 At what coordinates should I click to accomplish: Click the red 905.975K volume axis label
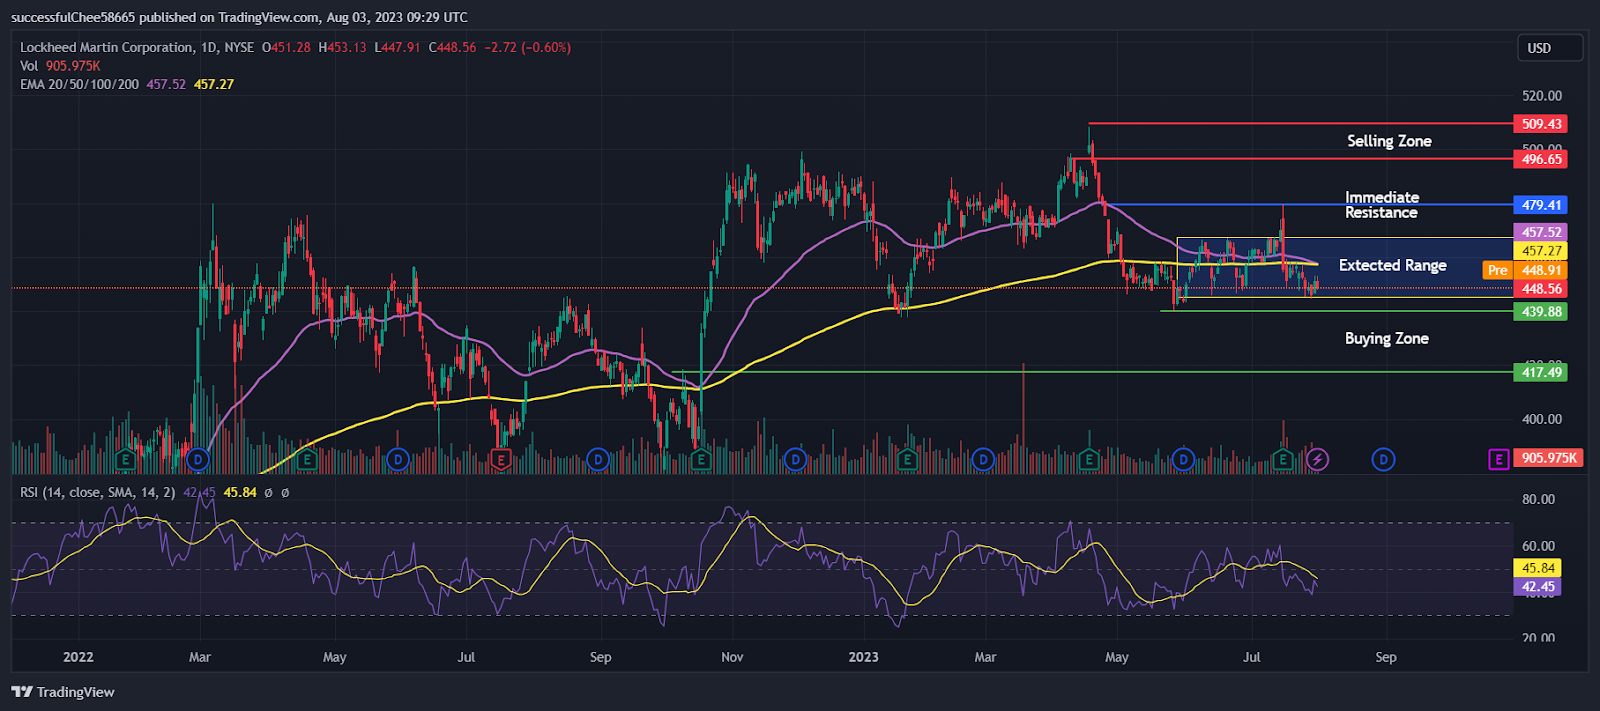[x=1549, y=458]
